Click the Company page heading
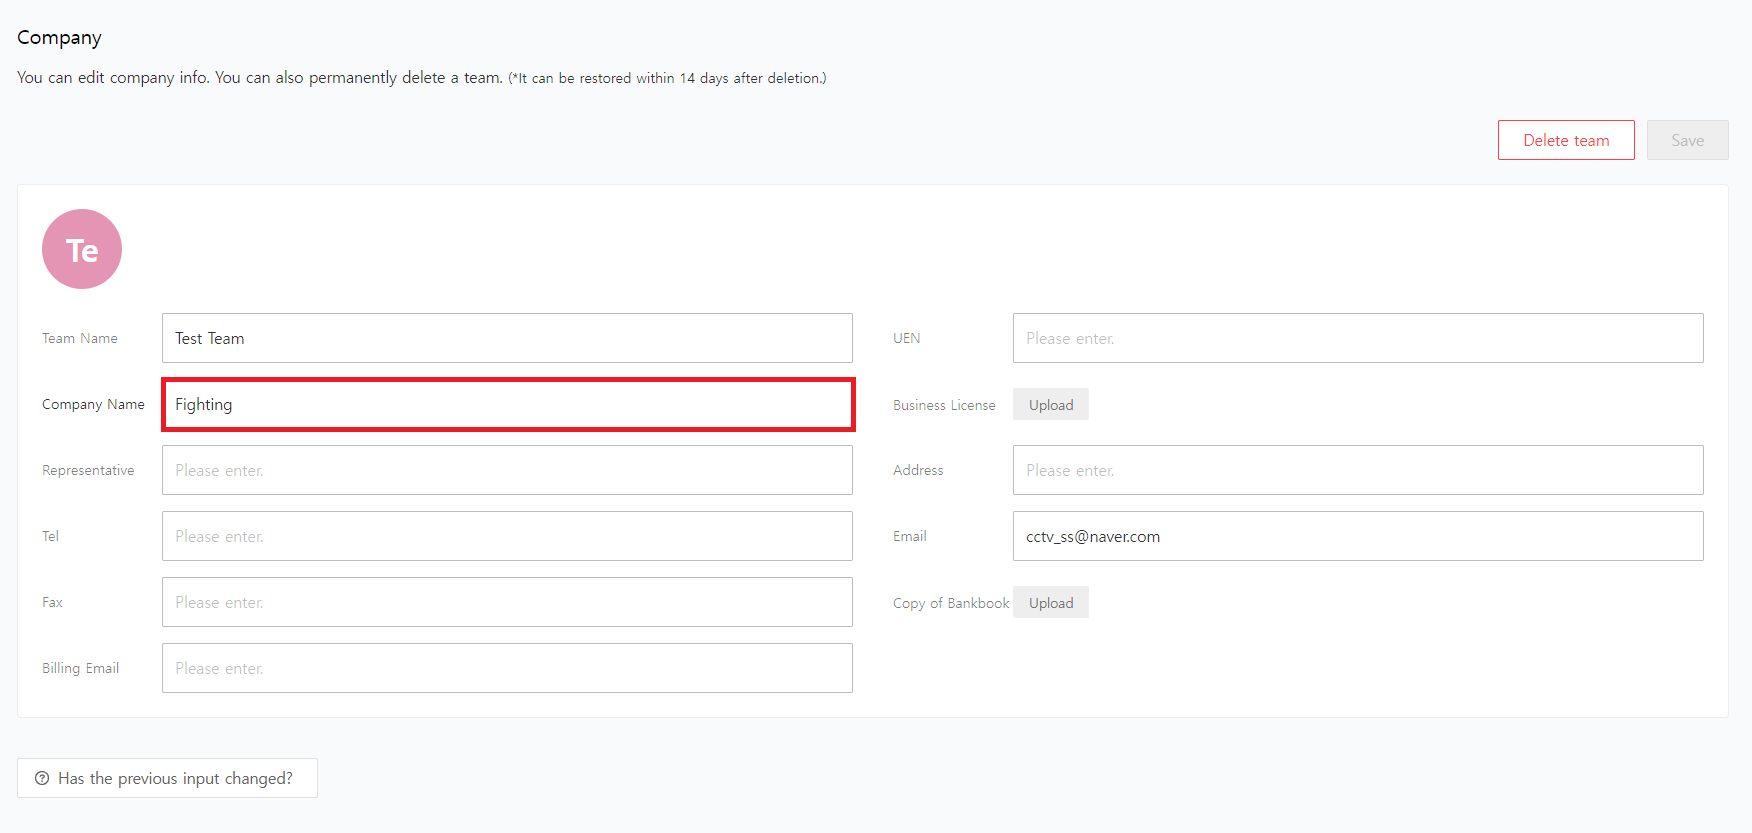Screen dimensions: 1752x833 point(59,38)
